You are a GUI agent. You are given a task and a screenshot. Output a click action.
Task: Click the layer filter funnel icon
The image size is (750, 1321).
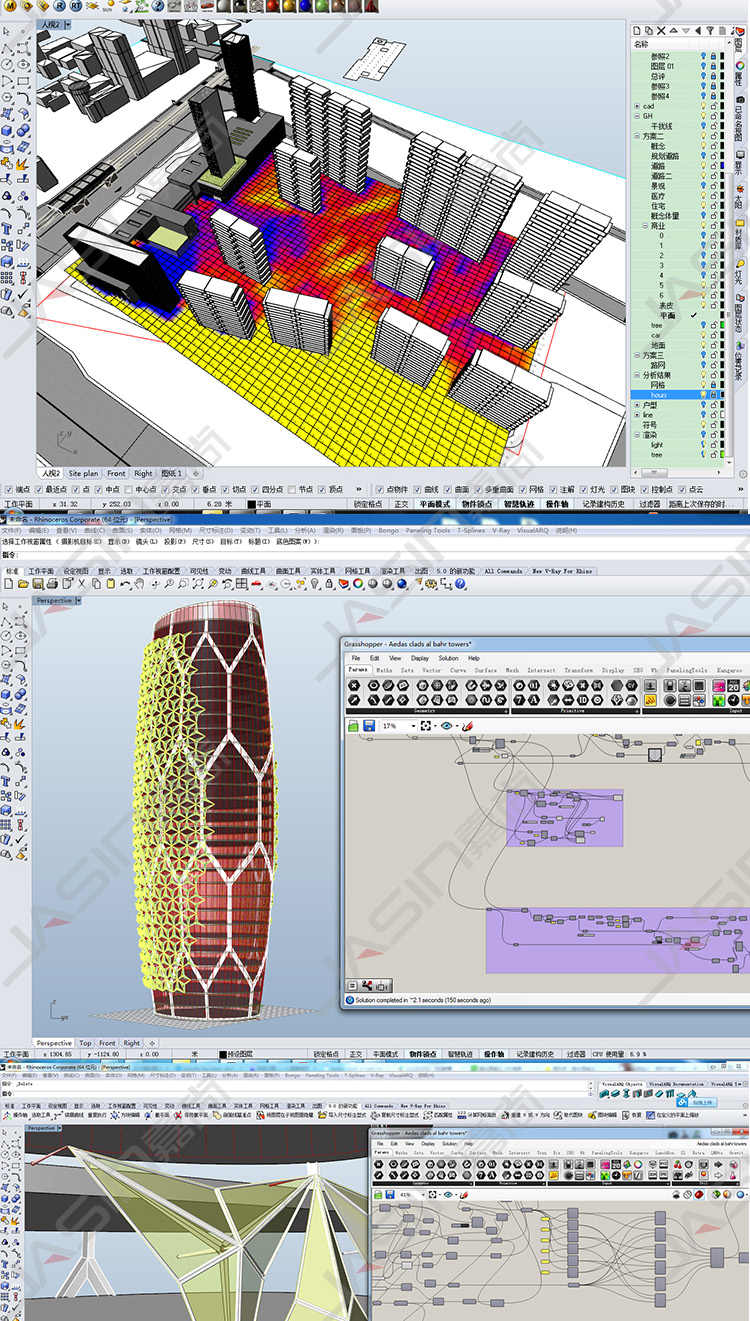pyautogui.click(x=710, y=30)
